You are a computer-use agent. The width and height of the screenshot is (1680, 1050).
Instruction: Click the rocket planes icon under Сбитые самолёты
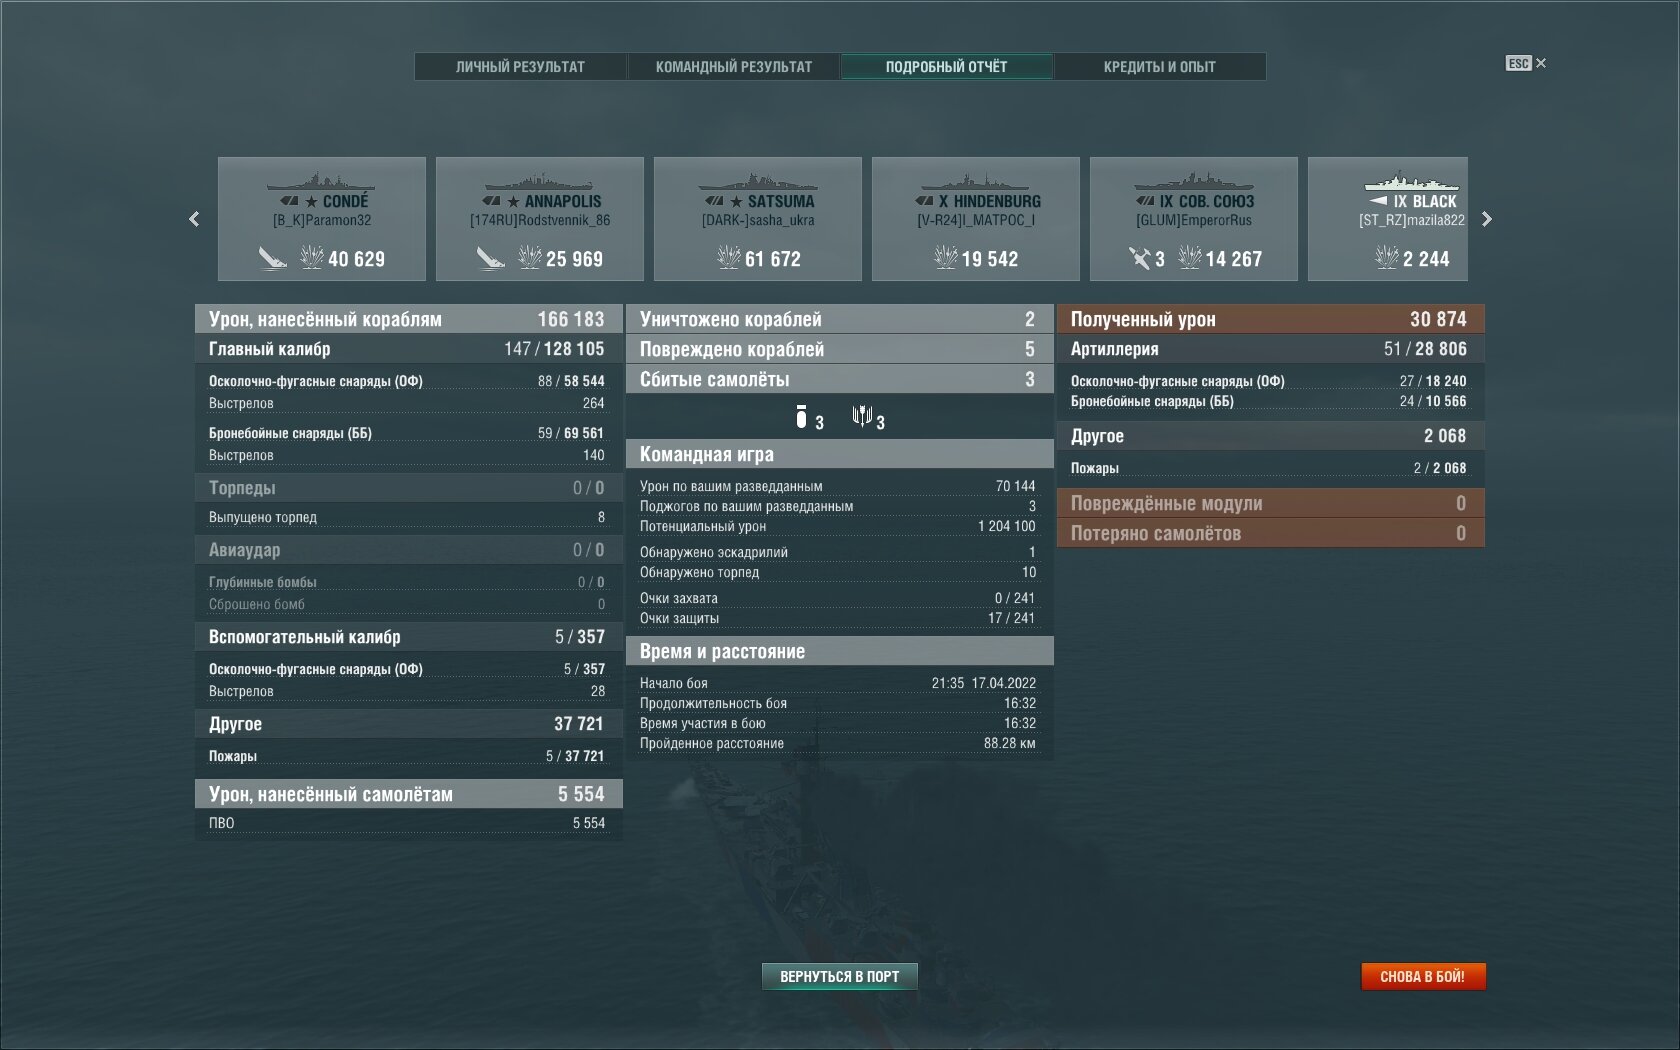[862, 416]
